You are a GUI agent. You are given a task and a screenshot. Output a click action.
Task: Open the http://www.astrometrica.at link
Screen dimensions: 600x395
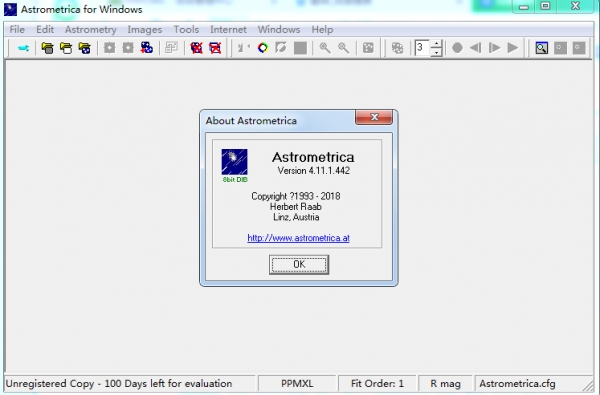(x=298, y=238)
